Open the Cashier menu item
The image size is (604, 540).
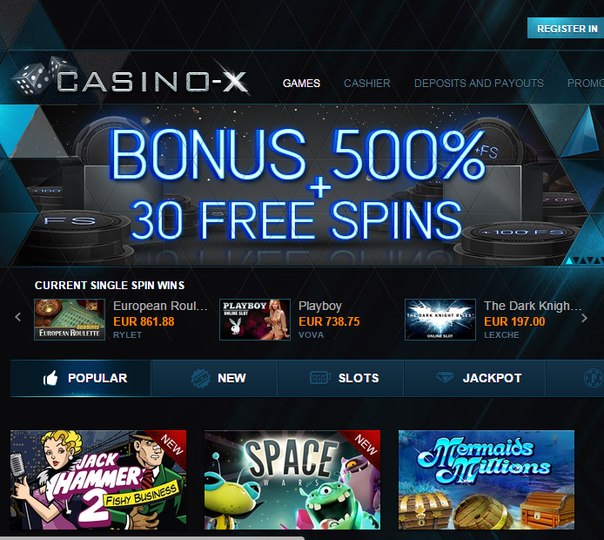coord(367,83)
